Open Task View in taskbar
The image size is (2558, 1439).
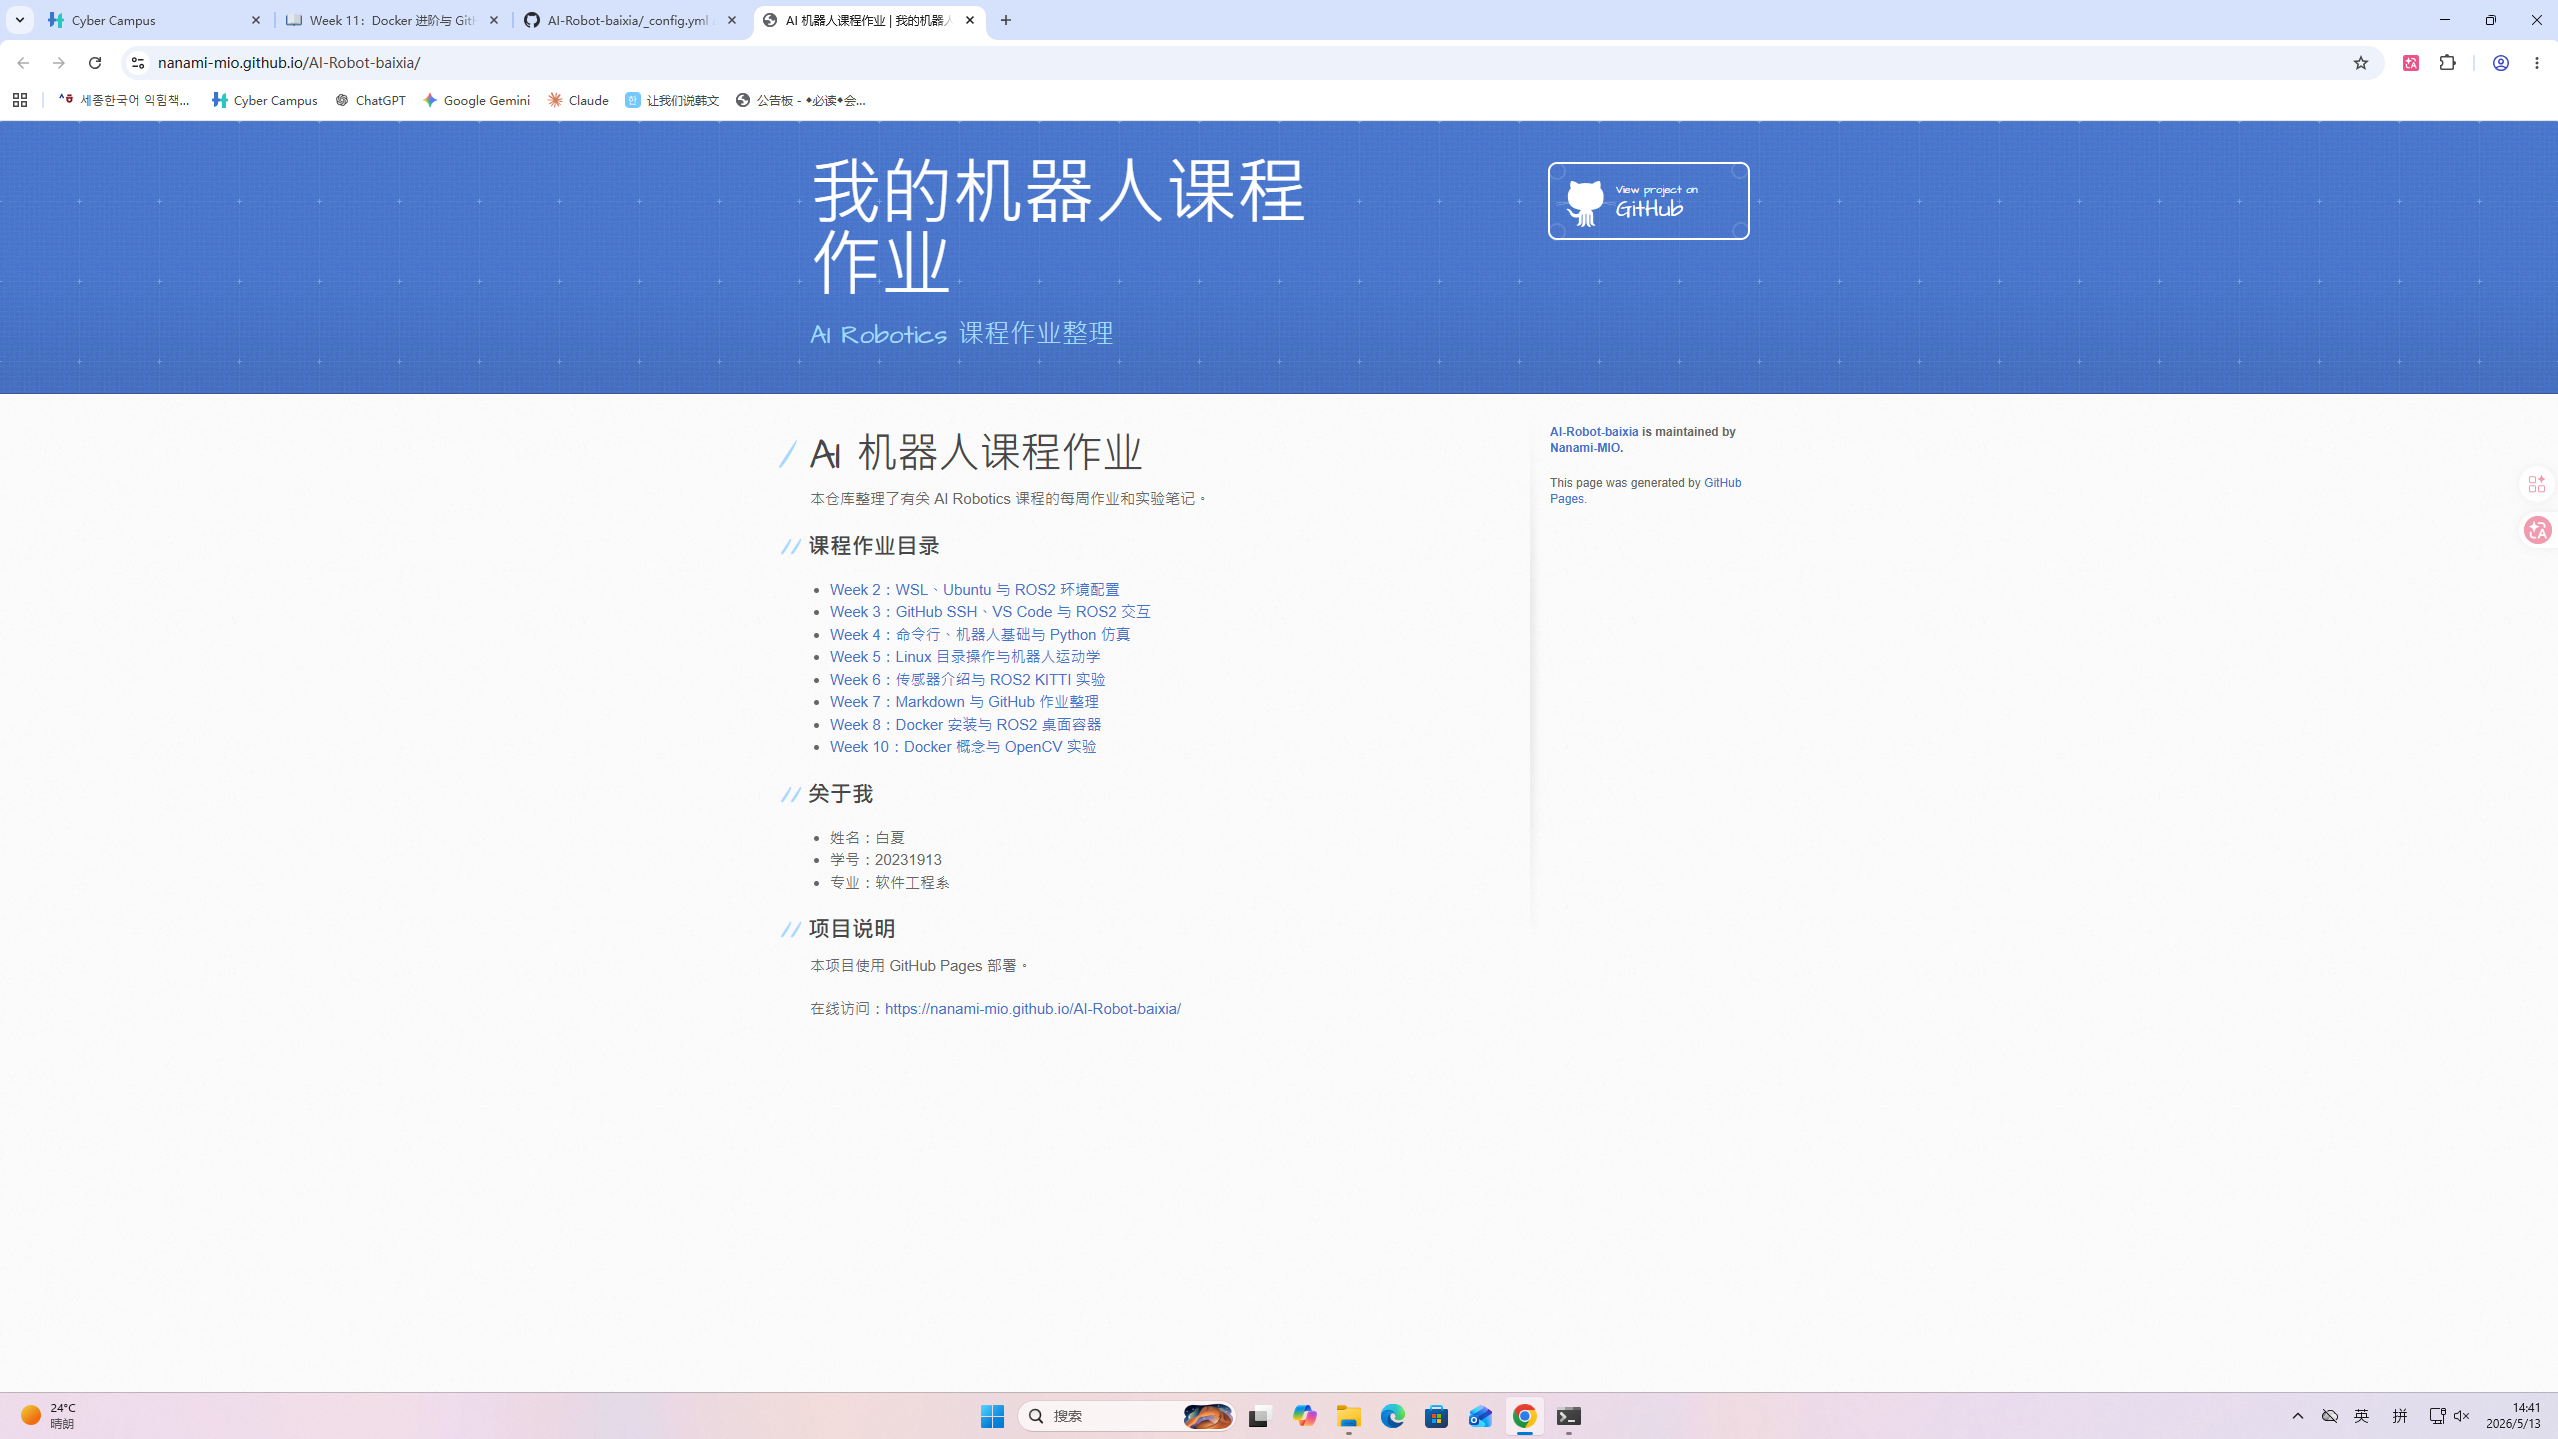1258,1416
